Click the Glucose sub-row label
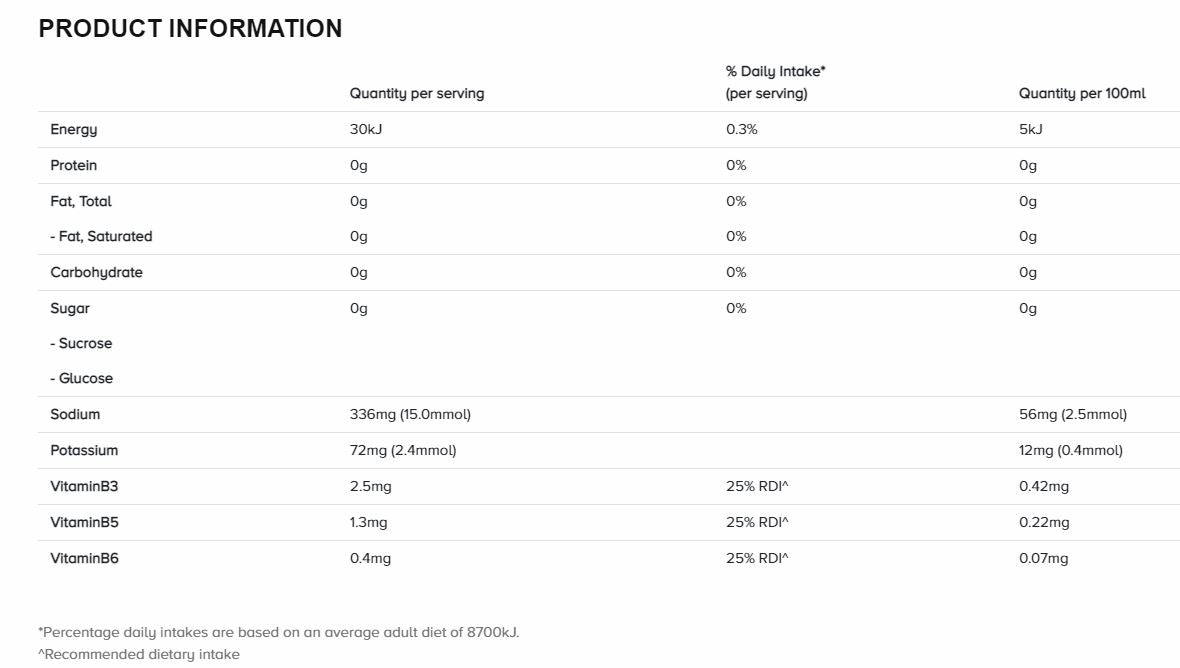1180x668 pixels. (81, 379)
